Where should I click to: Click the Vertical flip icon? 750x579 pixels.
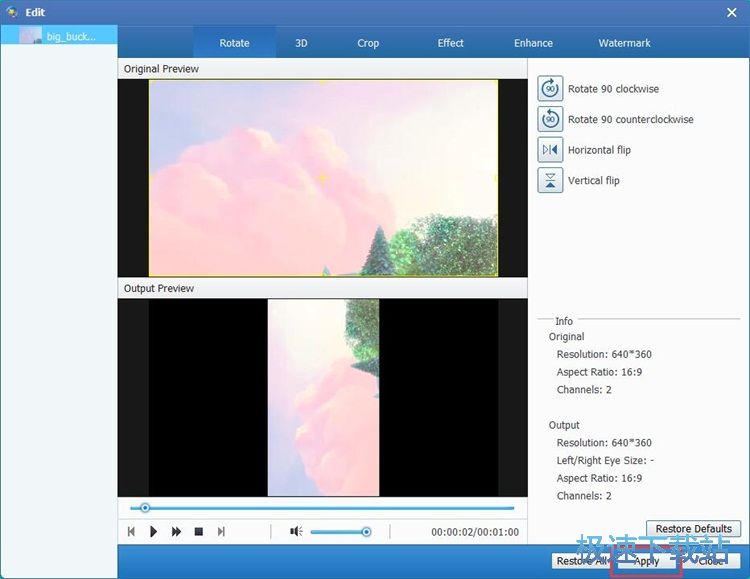tap(550, 180)
